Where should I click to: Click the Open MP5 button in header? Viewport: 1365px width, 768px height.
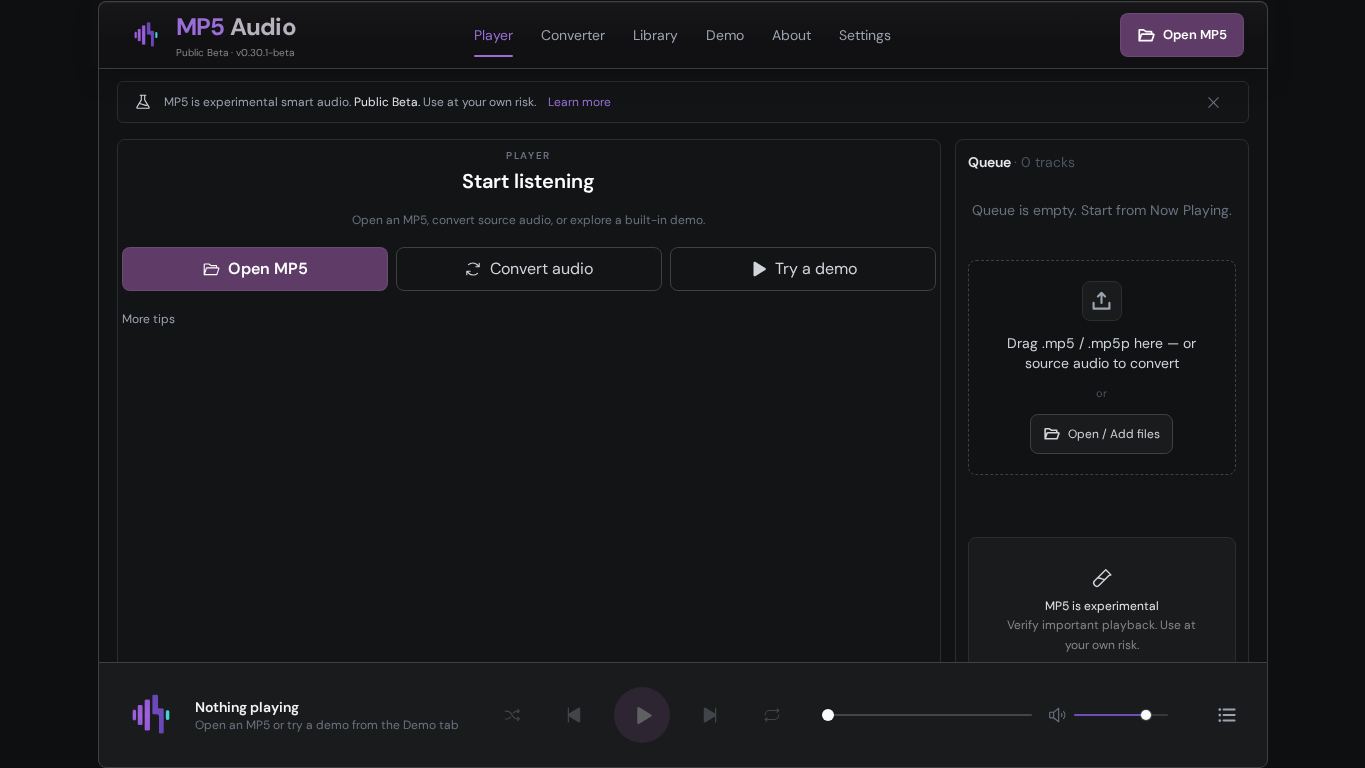click(x=1182, y=35)
